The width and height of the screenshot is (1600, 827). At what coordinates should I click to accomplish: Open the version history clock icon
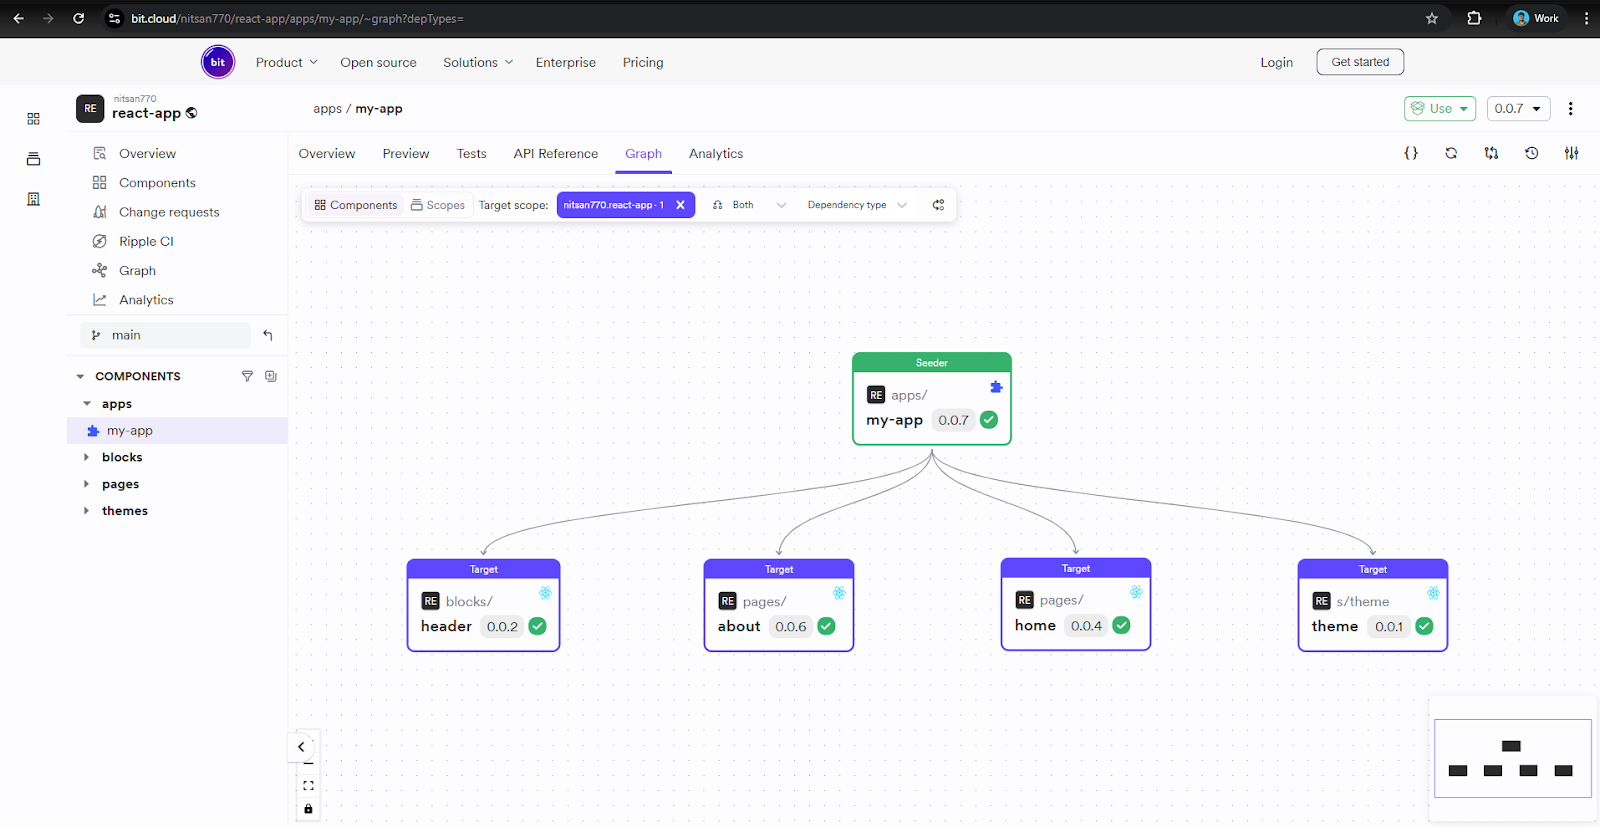[x=1531, y=153]
